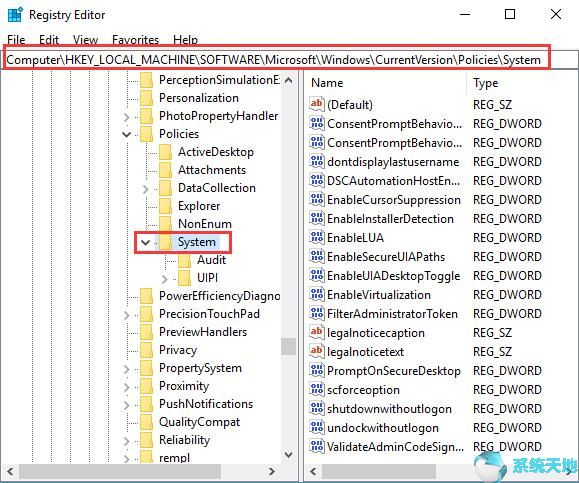Click the EnableInstallerDetection DWORD icon
The width and height of the screenshot is (579, 483).
pos(316,218)
